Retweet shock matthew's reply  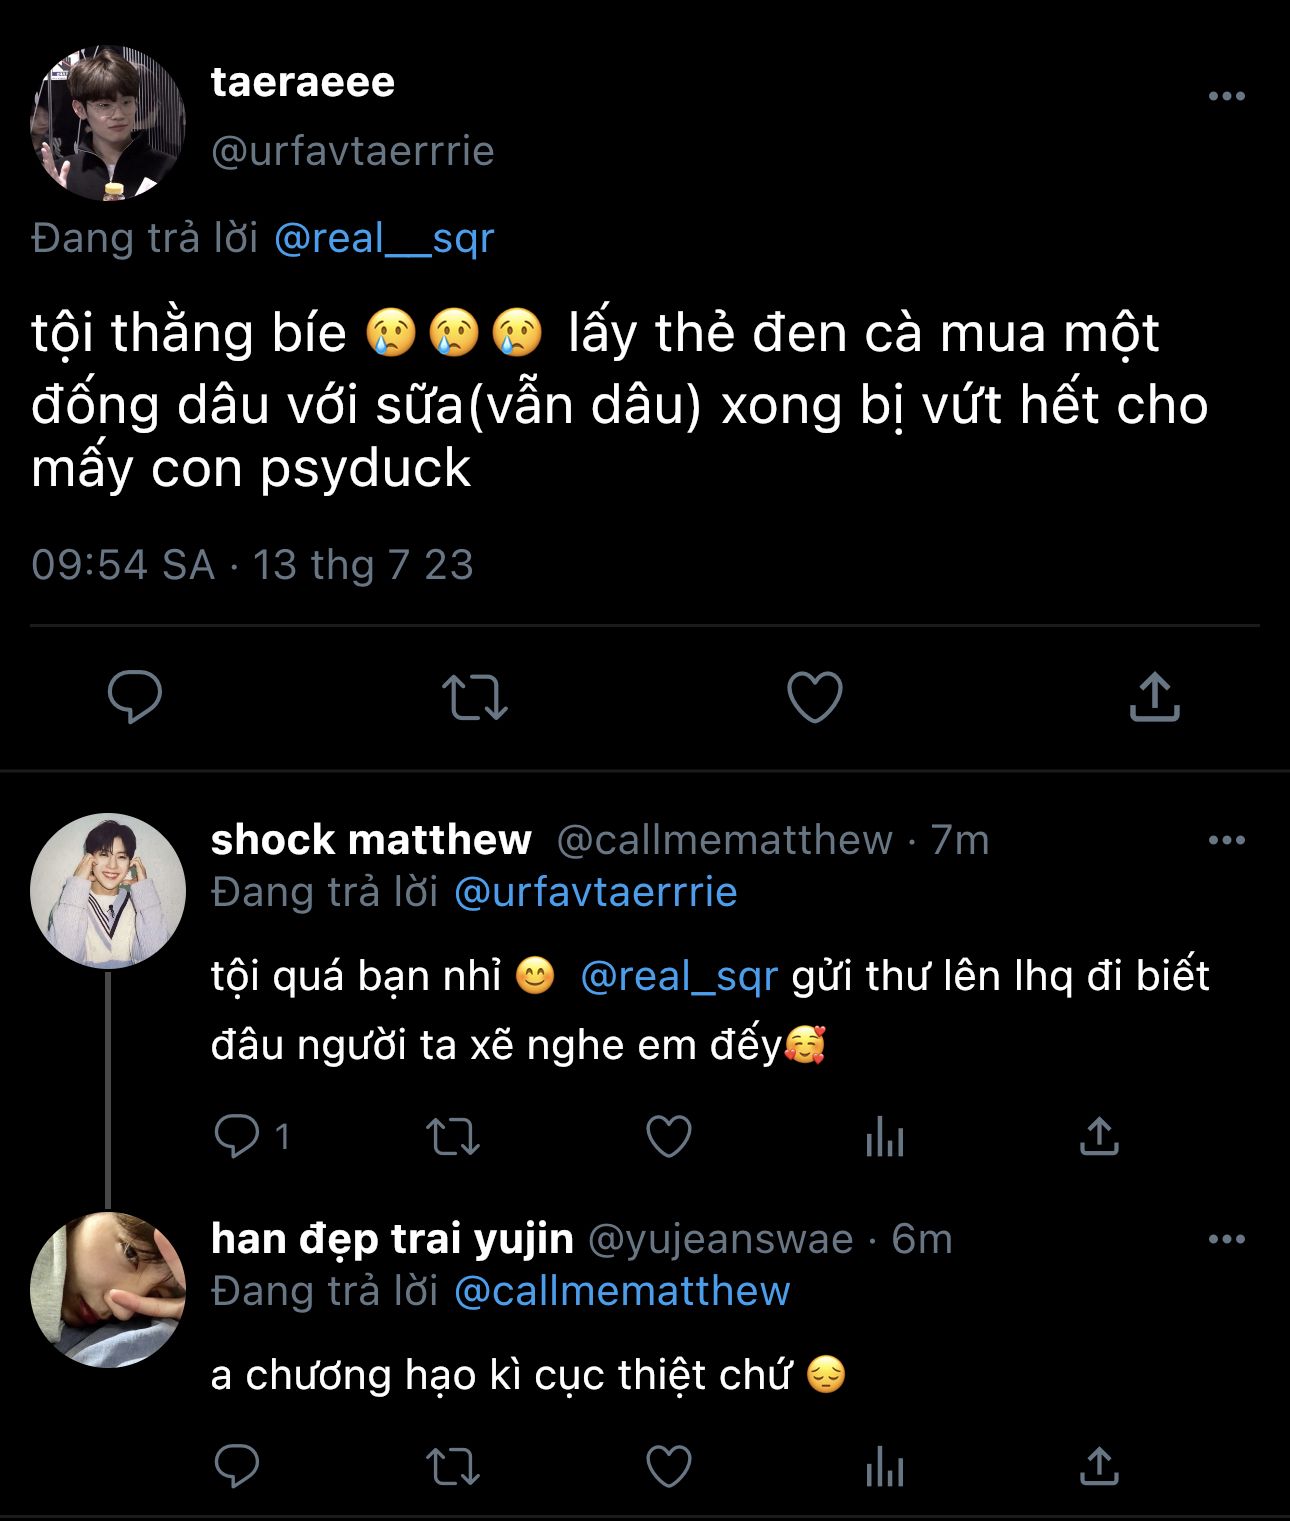(x=453, y=1136)
